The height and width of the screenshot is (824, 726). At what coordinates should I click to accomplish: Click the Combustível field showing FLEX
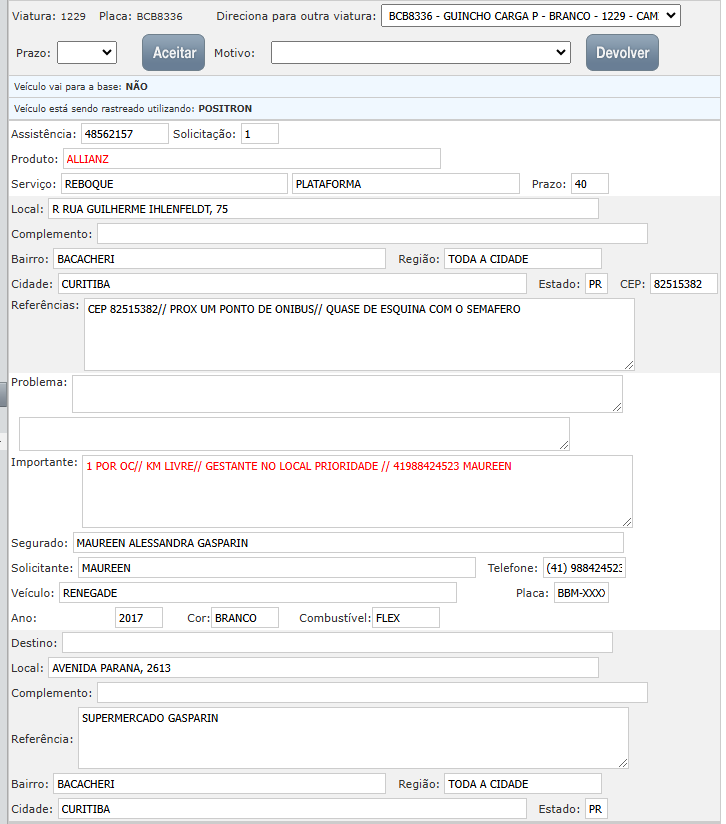(405, 618)
